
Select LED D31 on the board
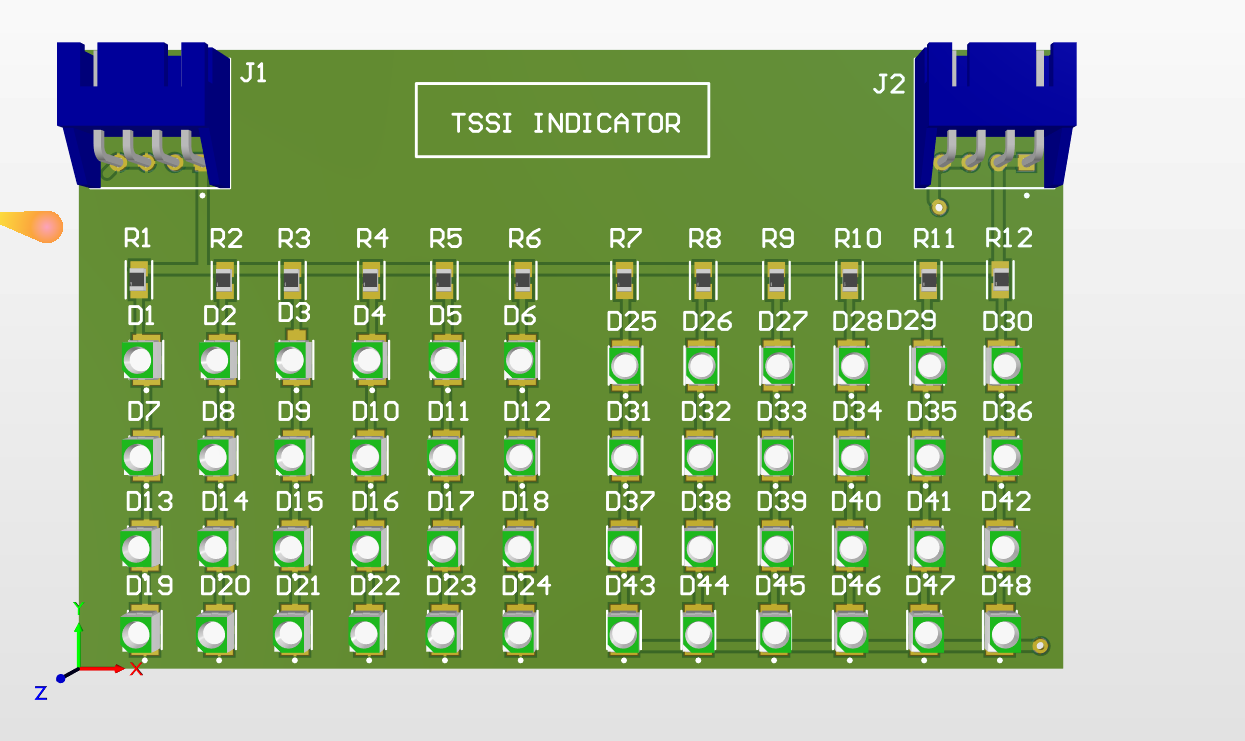625,457
